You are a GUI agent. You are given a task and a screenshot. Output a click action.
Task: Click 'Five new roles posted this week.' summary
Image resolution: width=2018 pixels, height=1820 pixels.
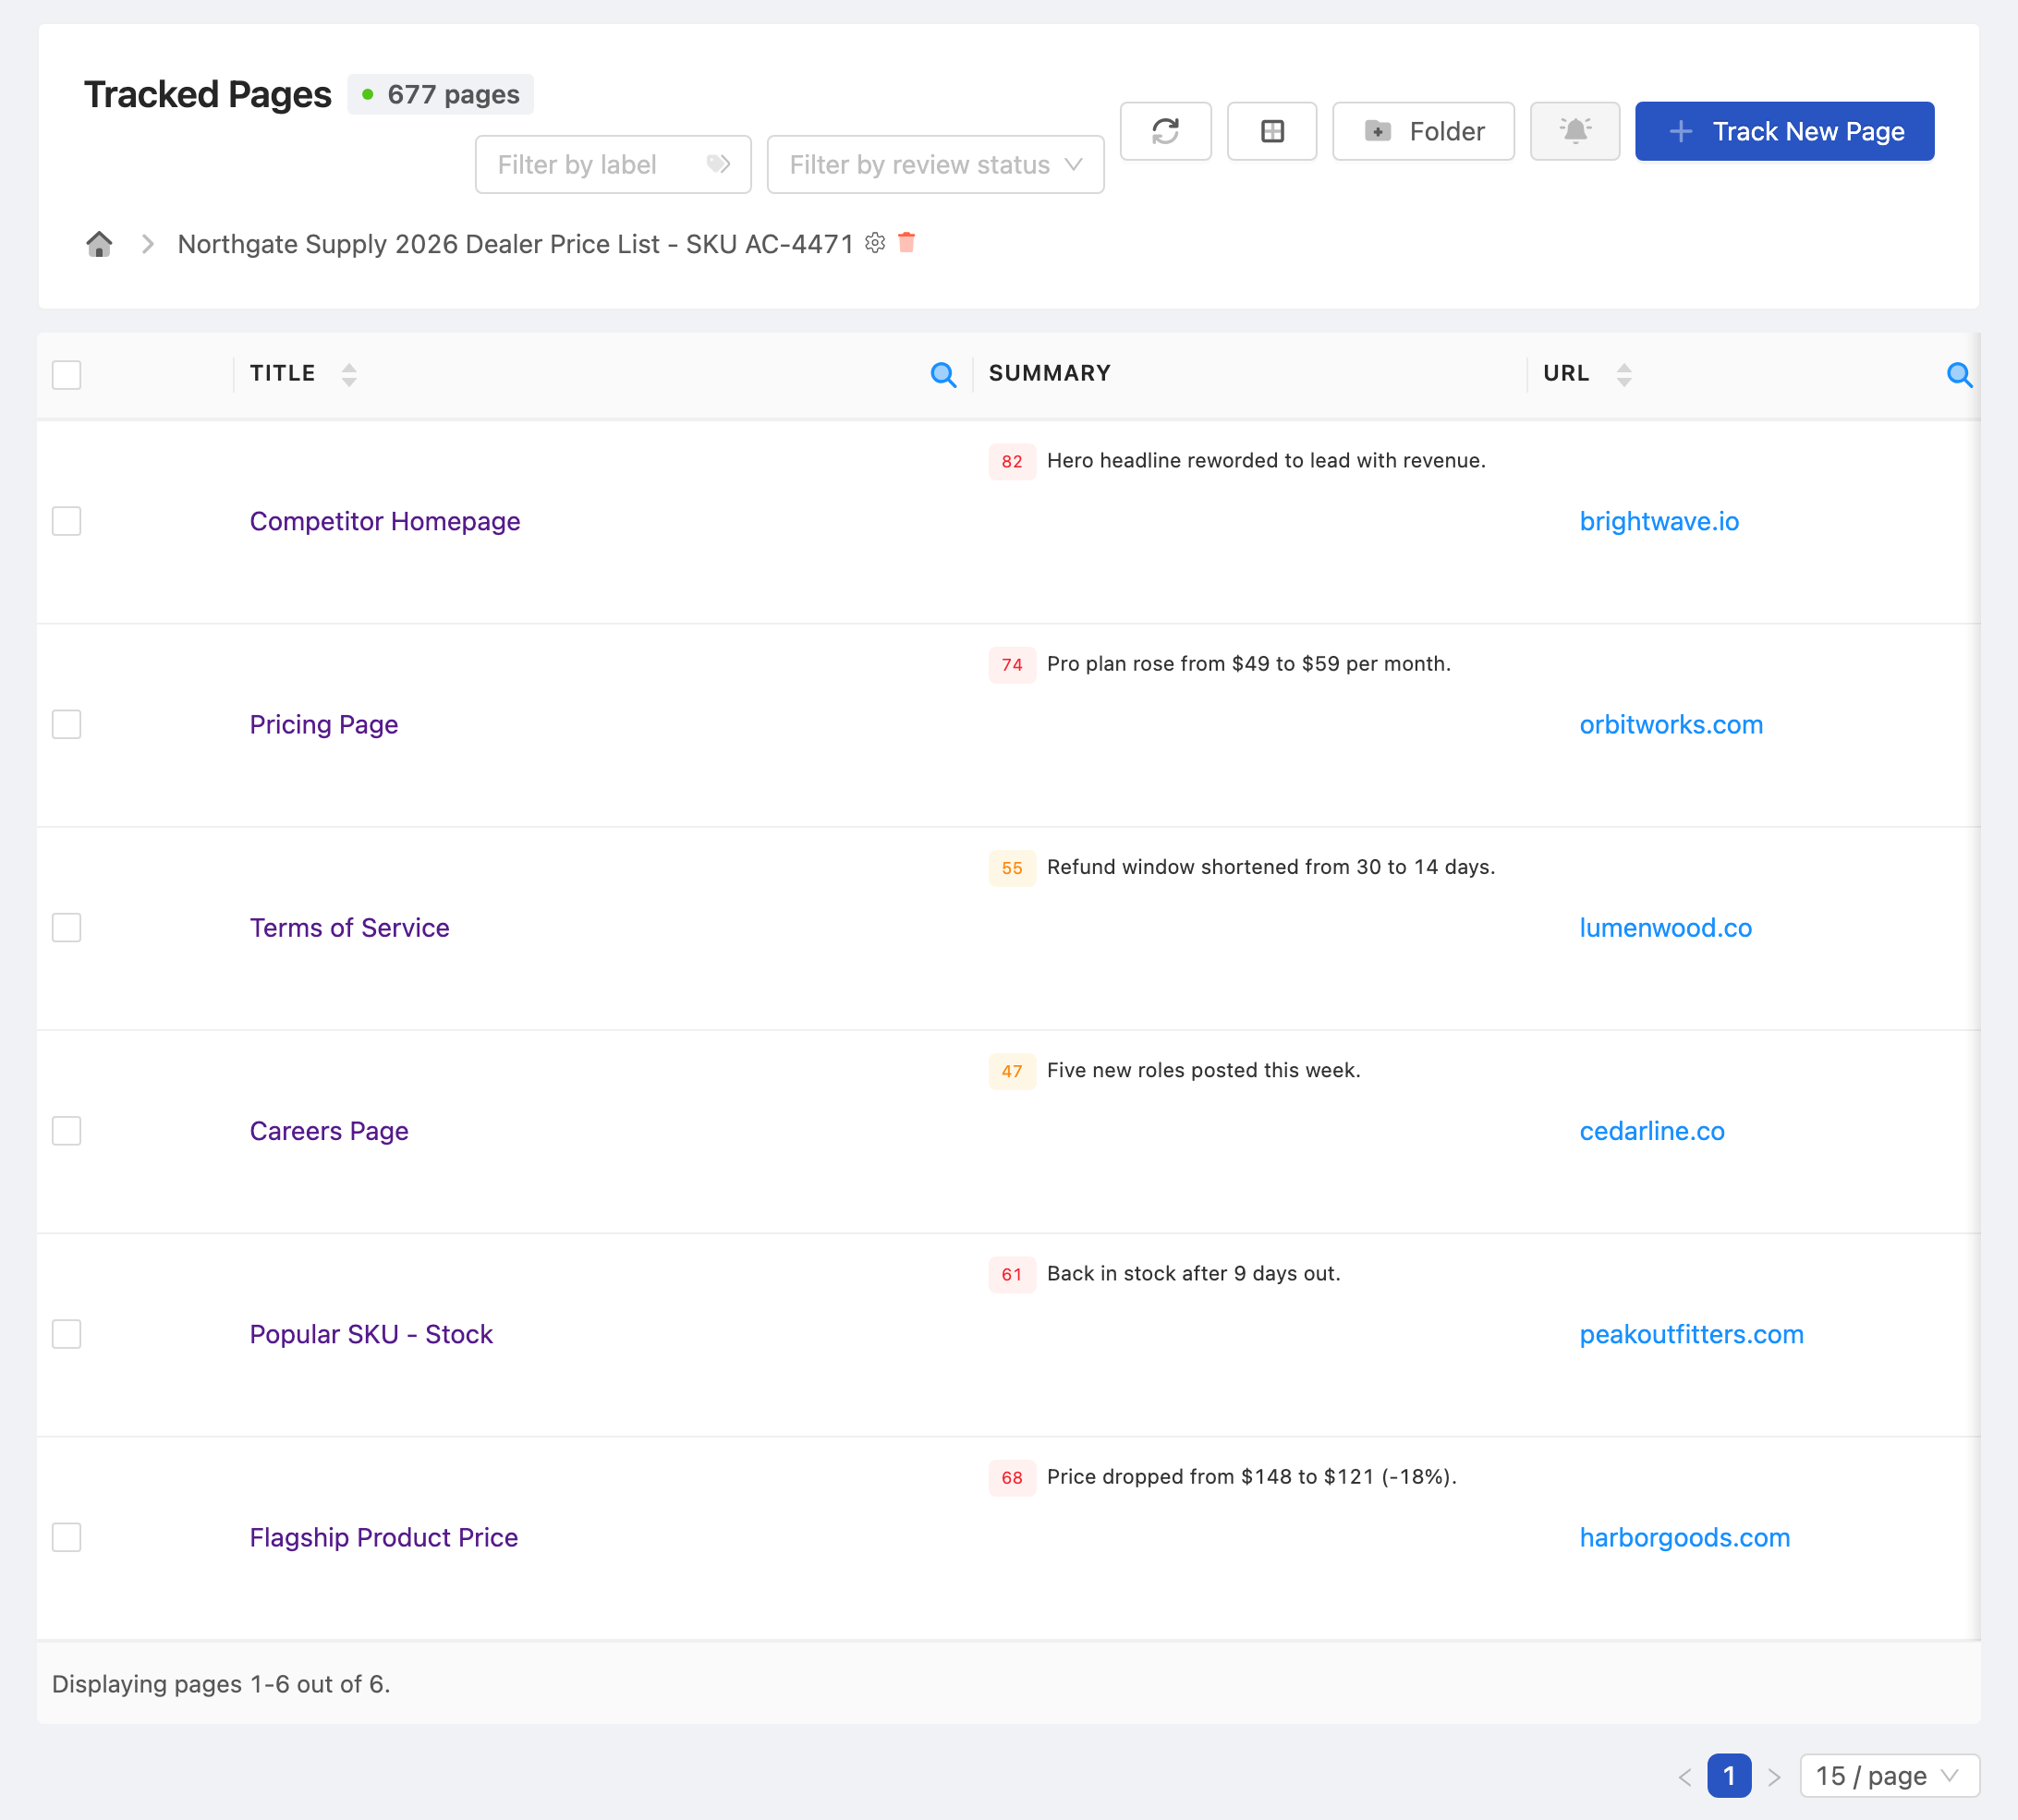(1203, 1070)
